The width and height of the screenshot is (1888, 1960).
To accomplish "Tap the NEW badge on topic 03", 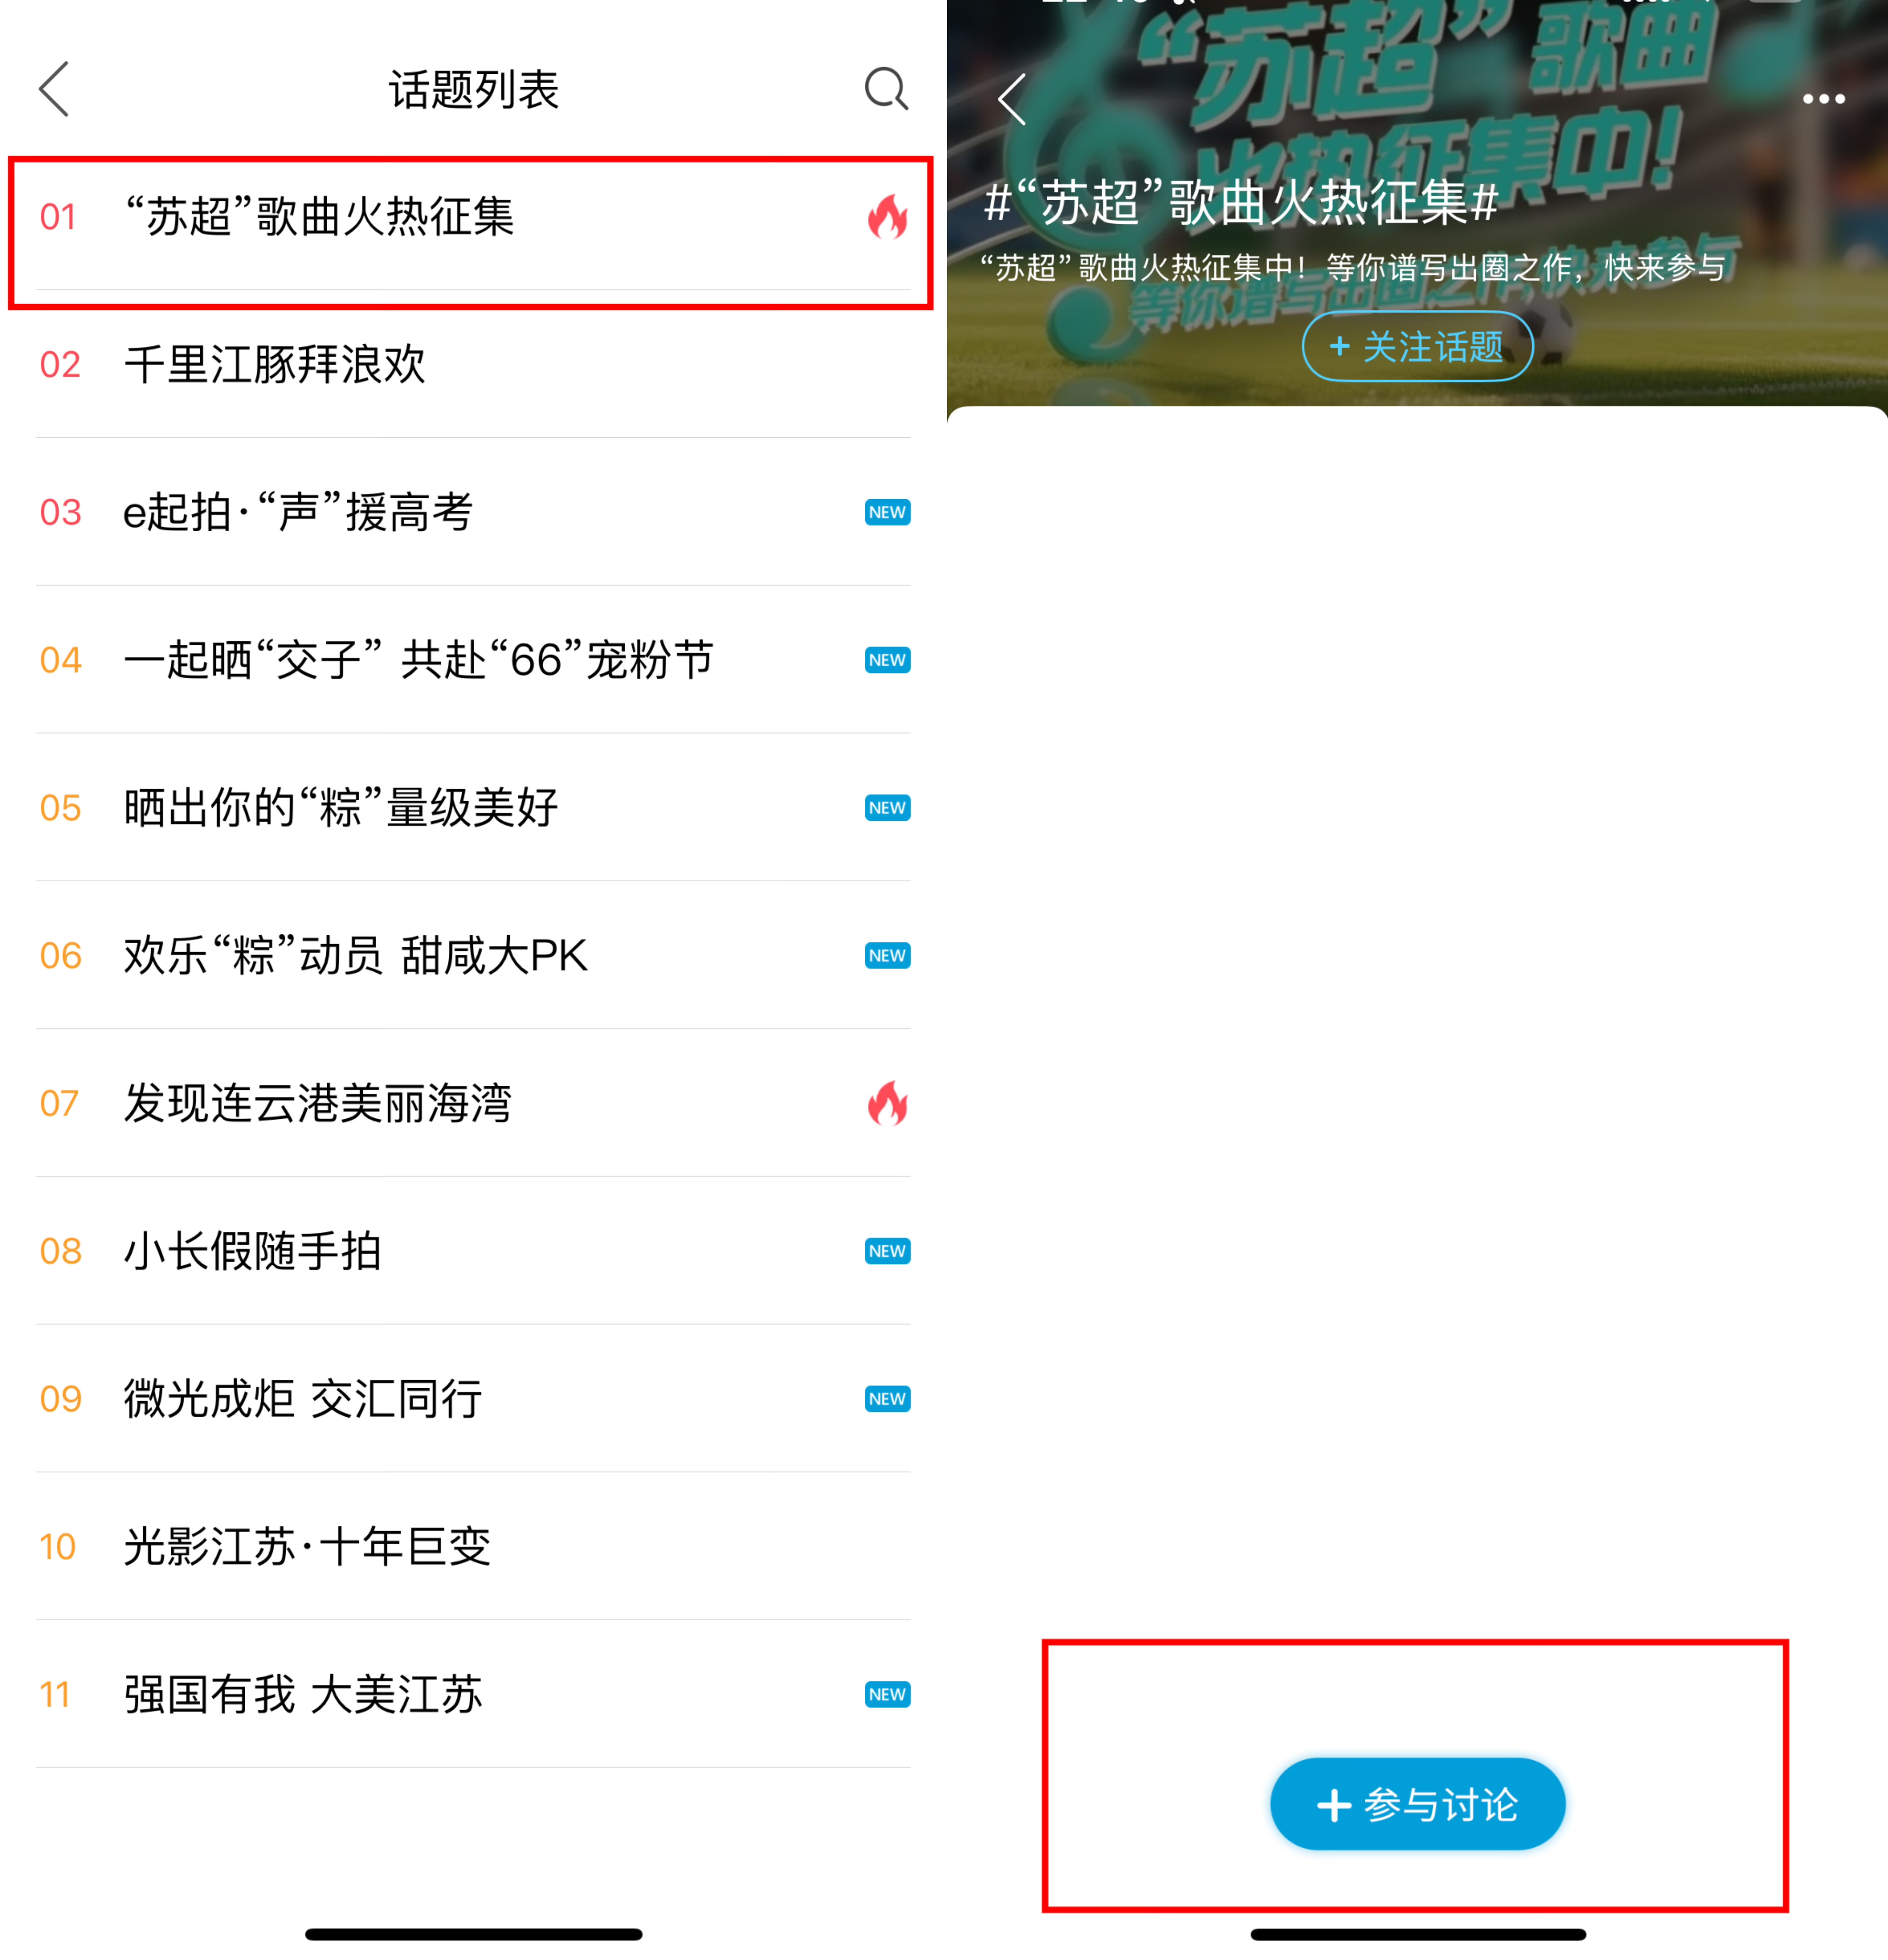I will point(887,512).
